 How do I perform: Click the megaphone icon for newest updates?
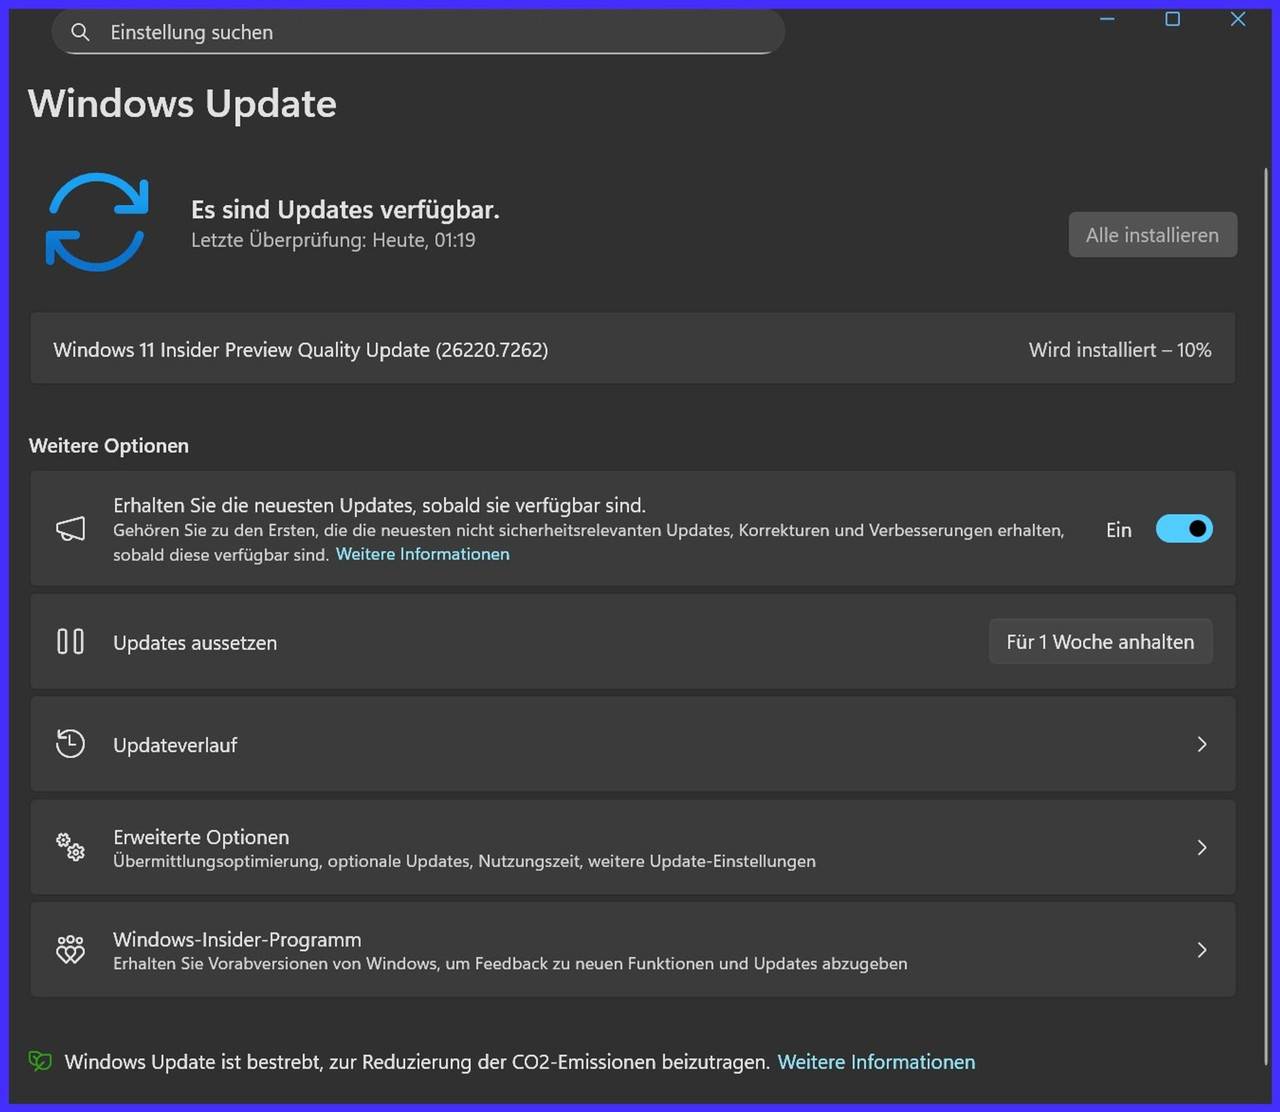70,529
